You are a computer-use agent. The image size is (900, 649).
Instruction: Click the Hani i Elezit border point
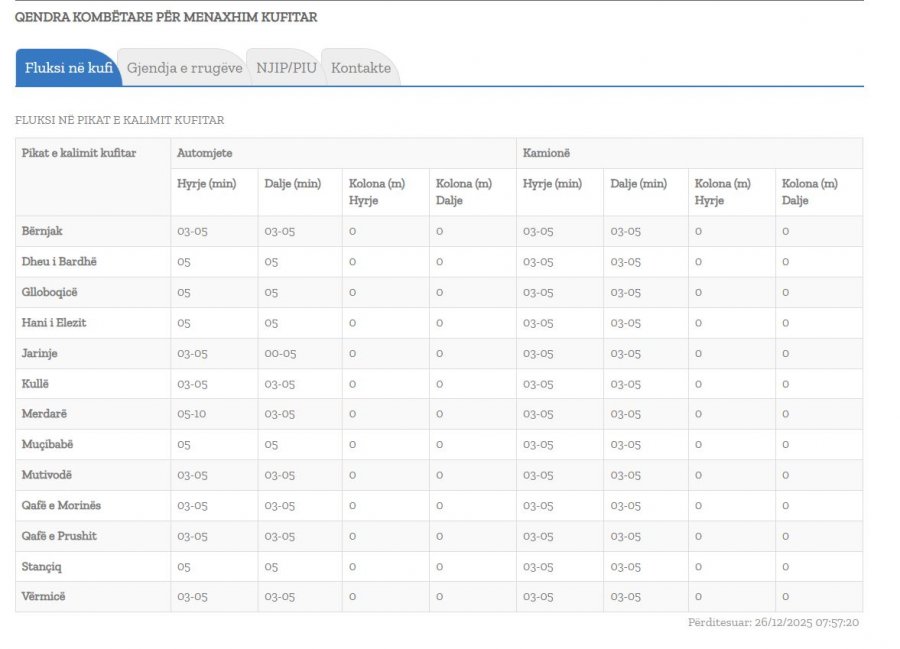tap(55, 323)
